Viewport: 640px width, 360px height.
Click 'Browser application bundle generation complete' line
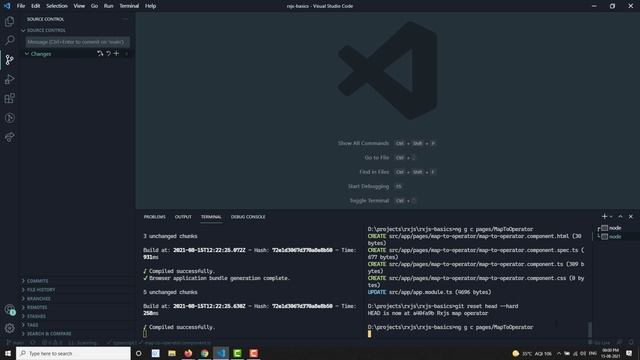click(x=217, y=278)
